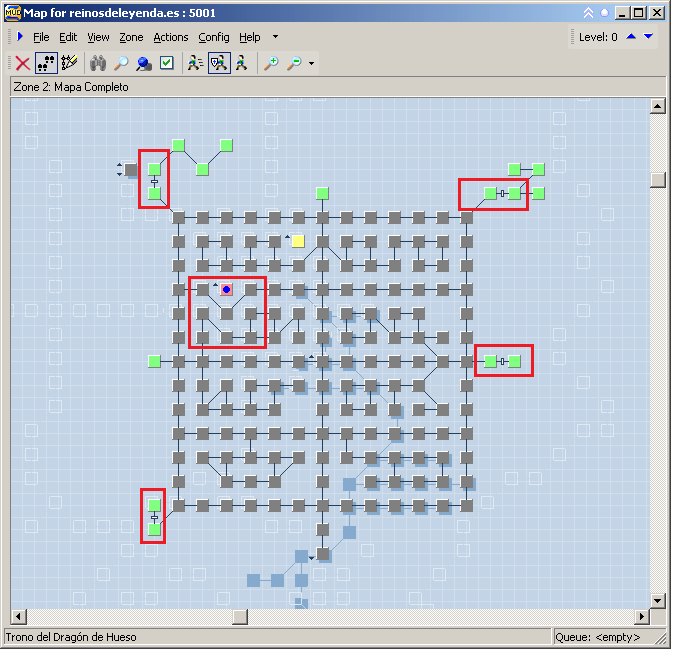Viewport: 676px width, 658px height.
Task: Toggle the connected dots map mode button
Action: pos(46,63)
